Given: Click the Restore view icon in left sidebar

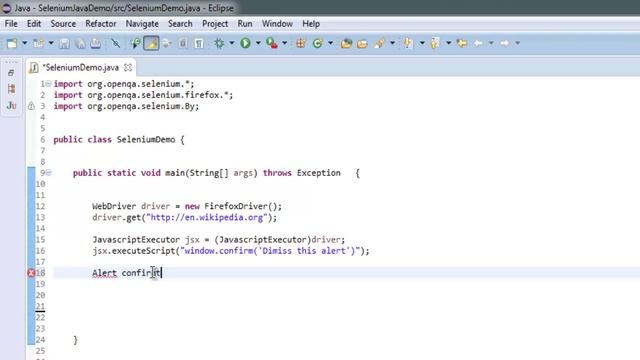Looking at the screenshot, I should point(11,73).
